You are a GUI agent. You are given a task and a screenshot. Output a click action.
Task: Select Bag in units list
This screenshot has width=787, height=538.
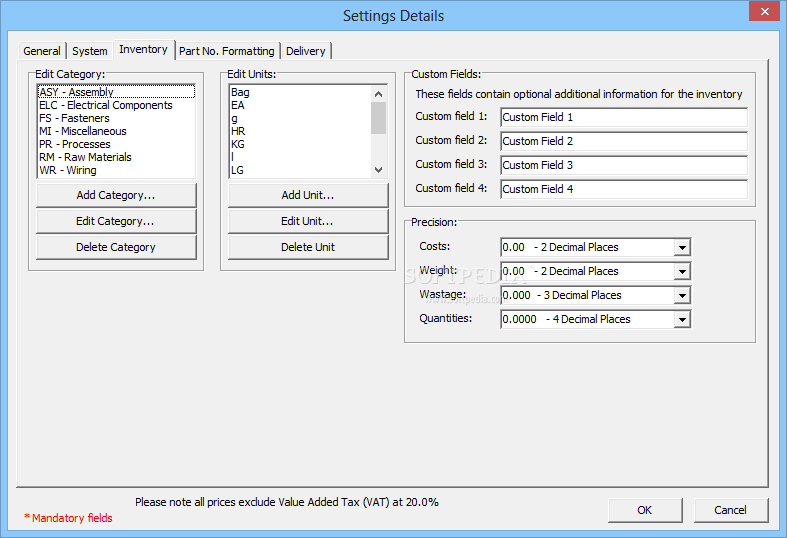(300, 92)
